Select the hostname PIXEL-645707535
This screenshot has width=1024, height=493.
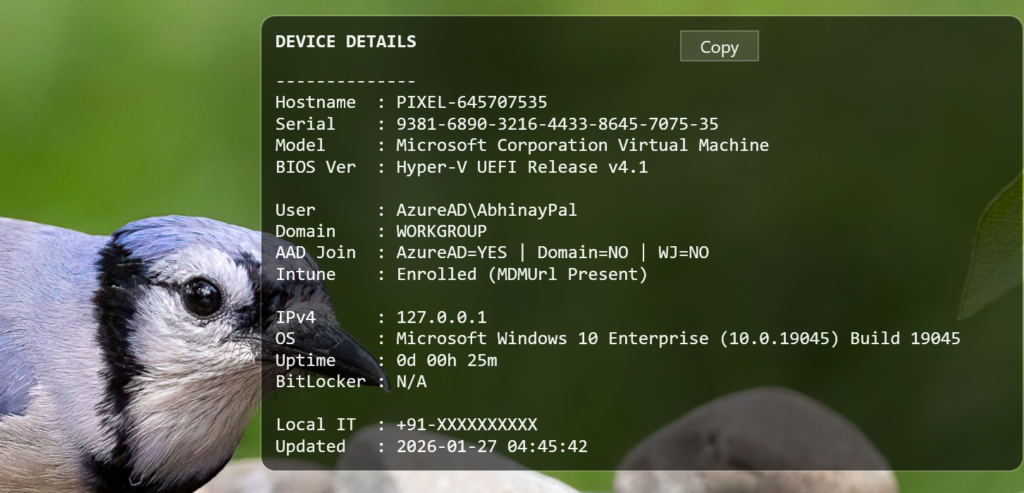(471, 102)
